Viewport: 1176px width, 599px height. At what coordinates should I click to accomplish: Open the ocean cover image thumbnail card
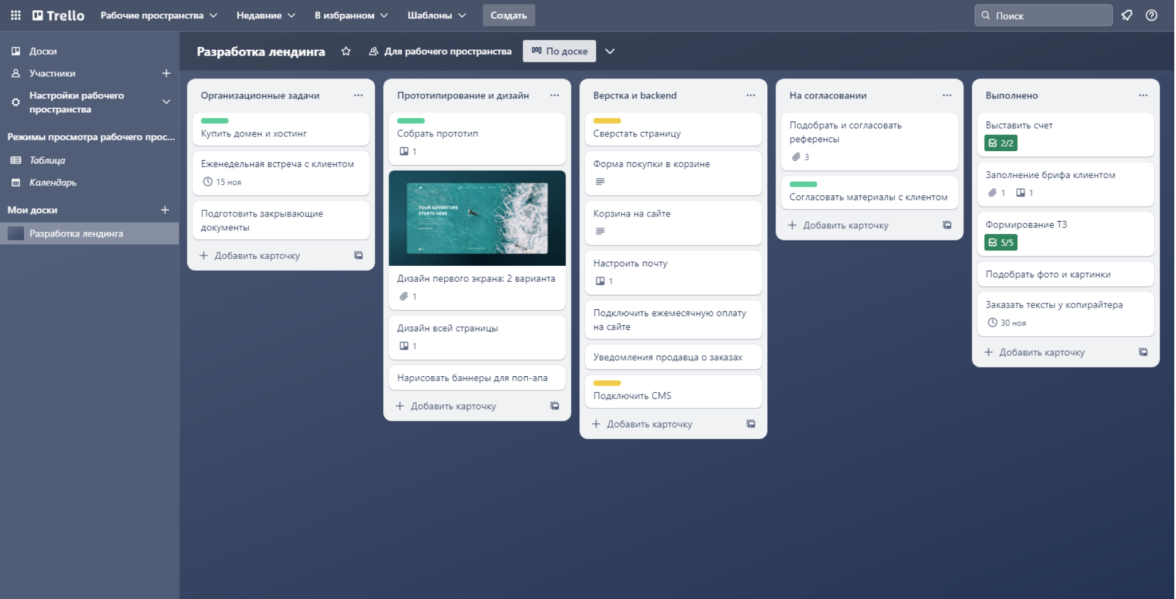coord(477,218)
